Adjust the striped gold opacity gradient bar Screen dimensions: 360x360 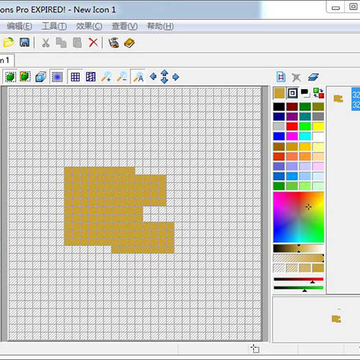click(x=299, y=258)
